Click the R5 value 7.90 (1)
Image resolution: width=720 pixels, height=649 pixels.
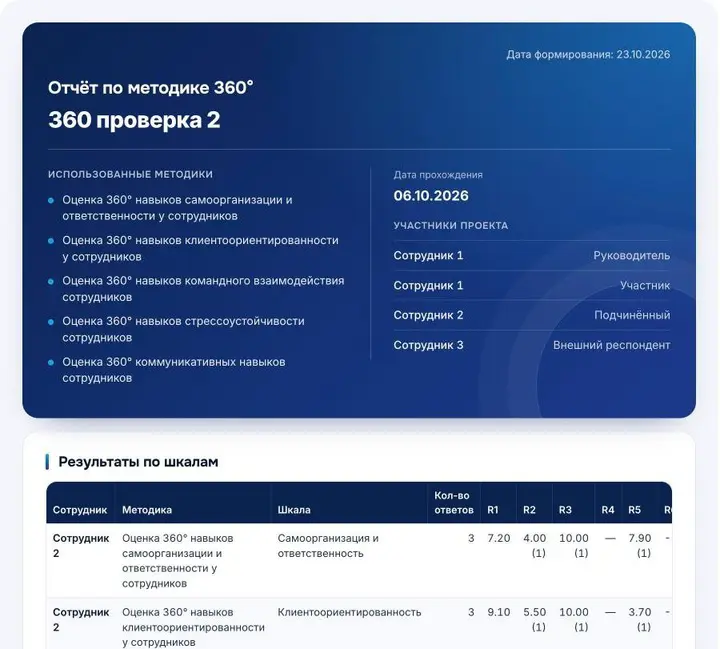640,545
